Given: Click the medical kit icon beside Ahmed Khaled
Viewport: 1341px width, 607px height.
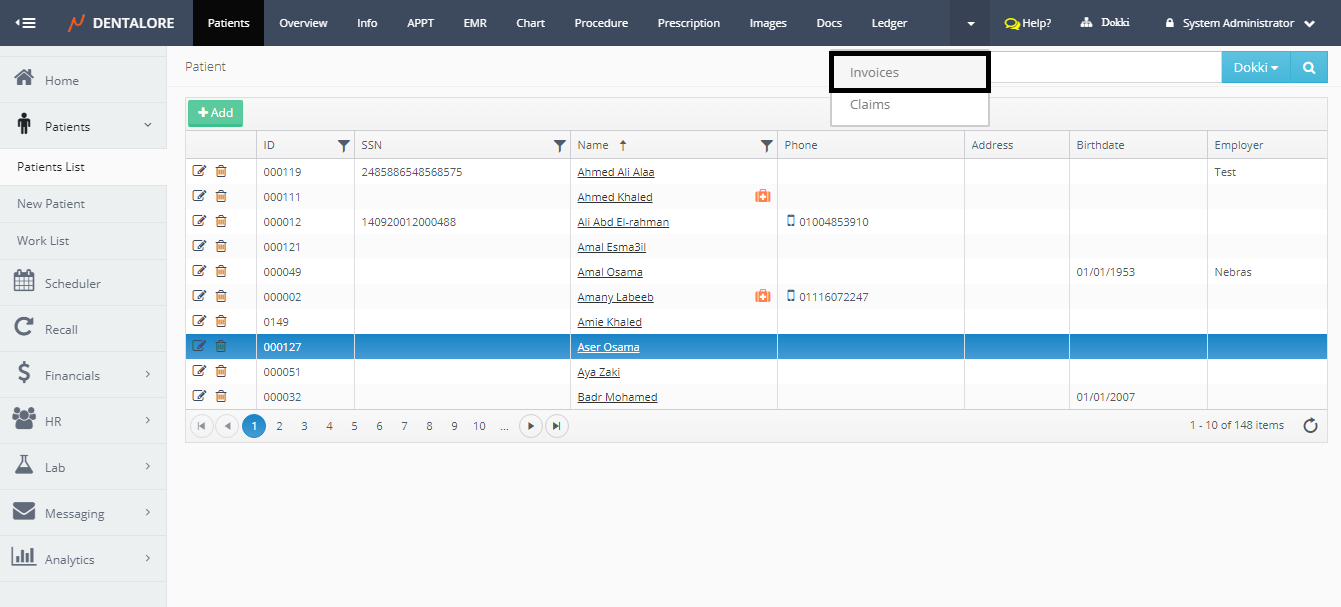Looking at the screenshot, I should (762, 197).
